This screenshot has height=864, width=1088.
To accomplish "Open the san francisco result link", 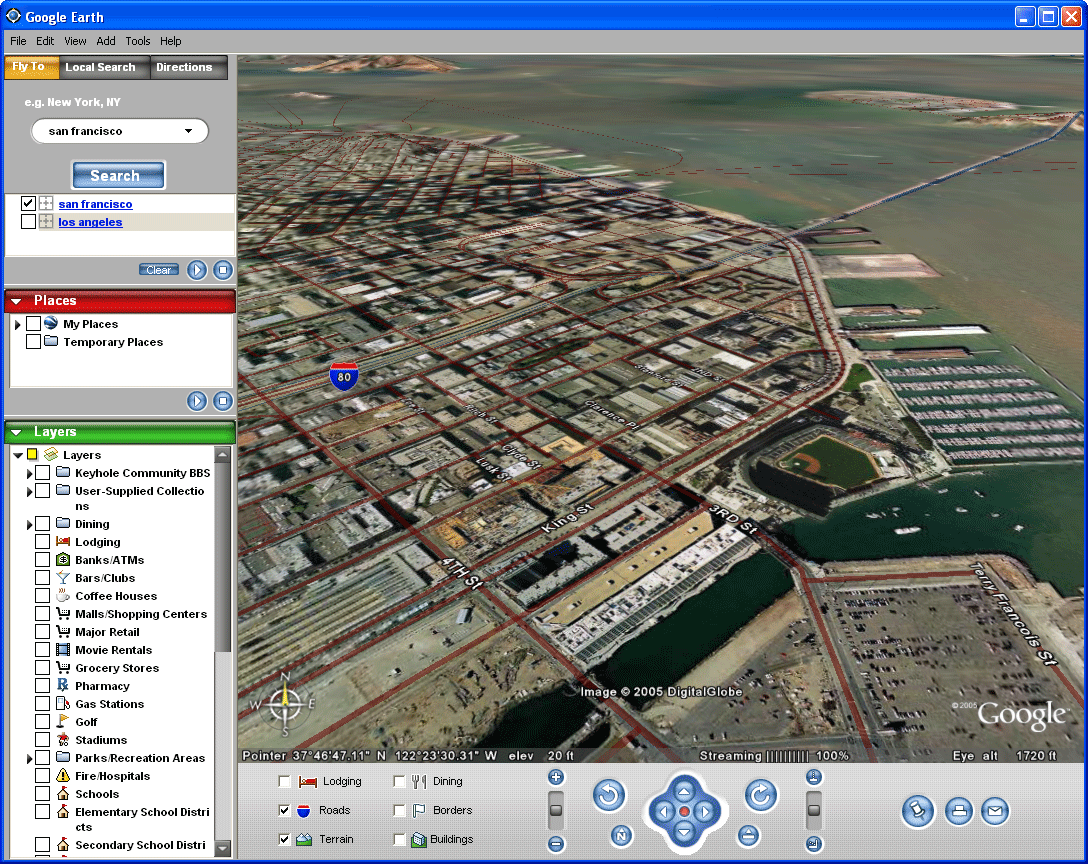I will (95, 204).
